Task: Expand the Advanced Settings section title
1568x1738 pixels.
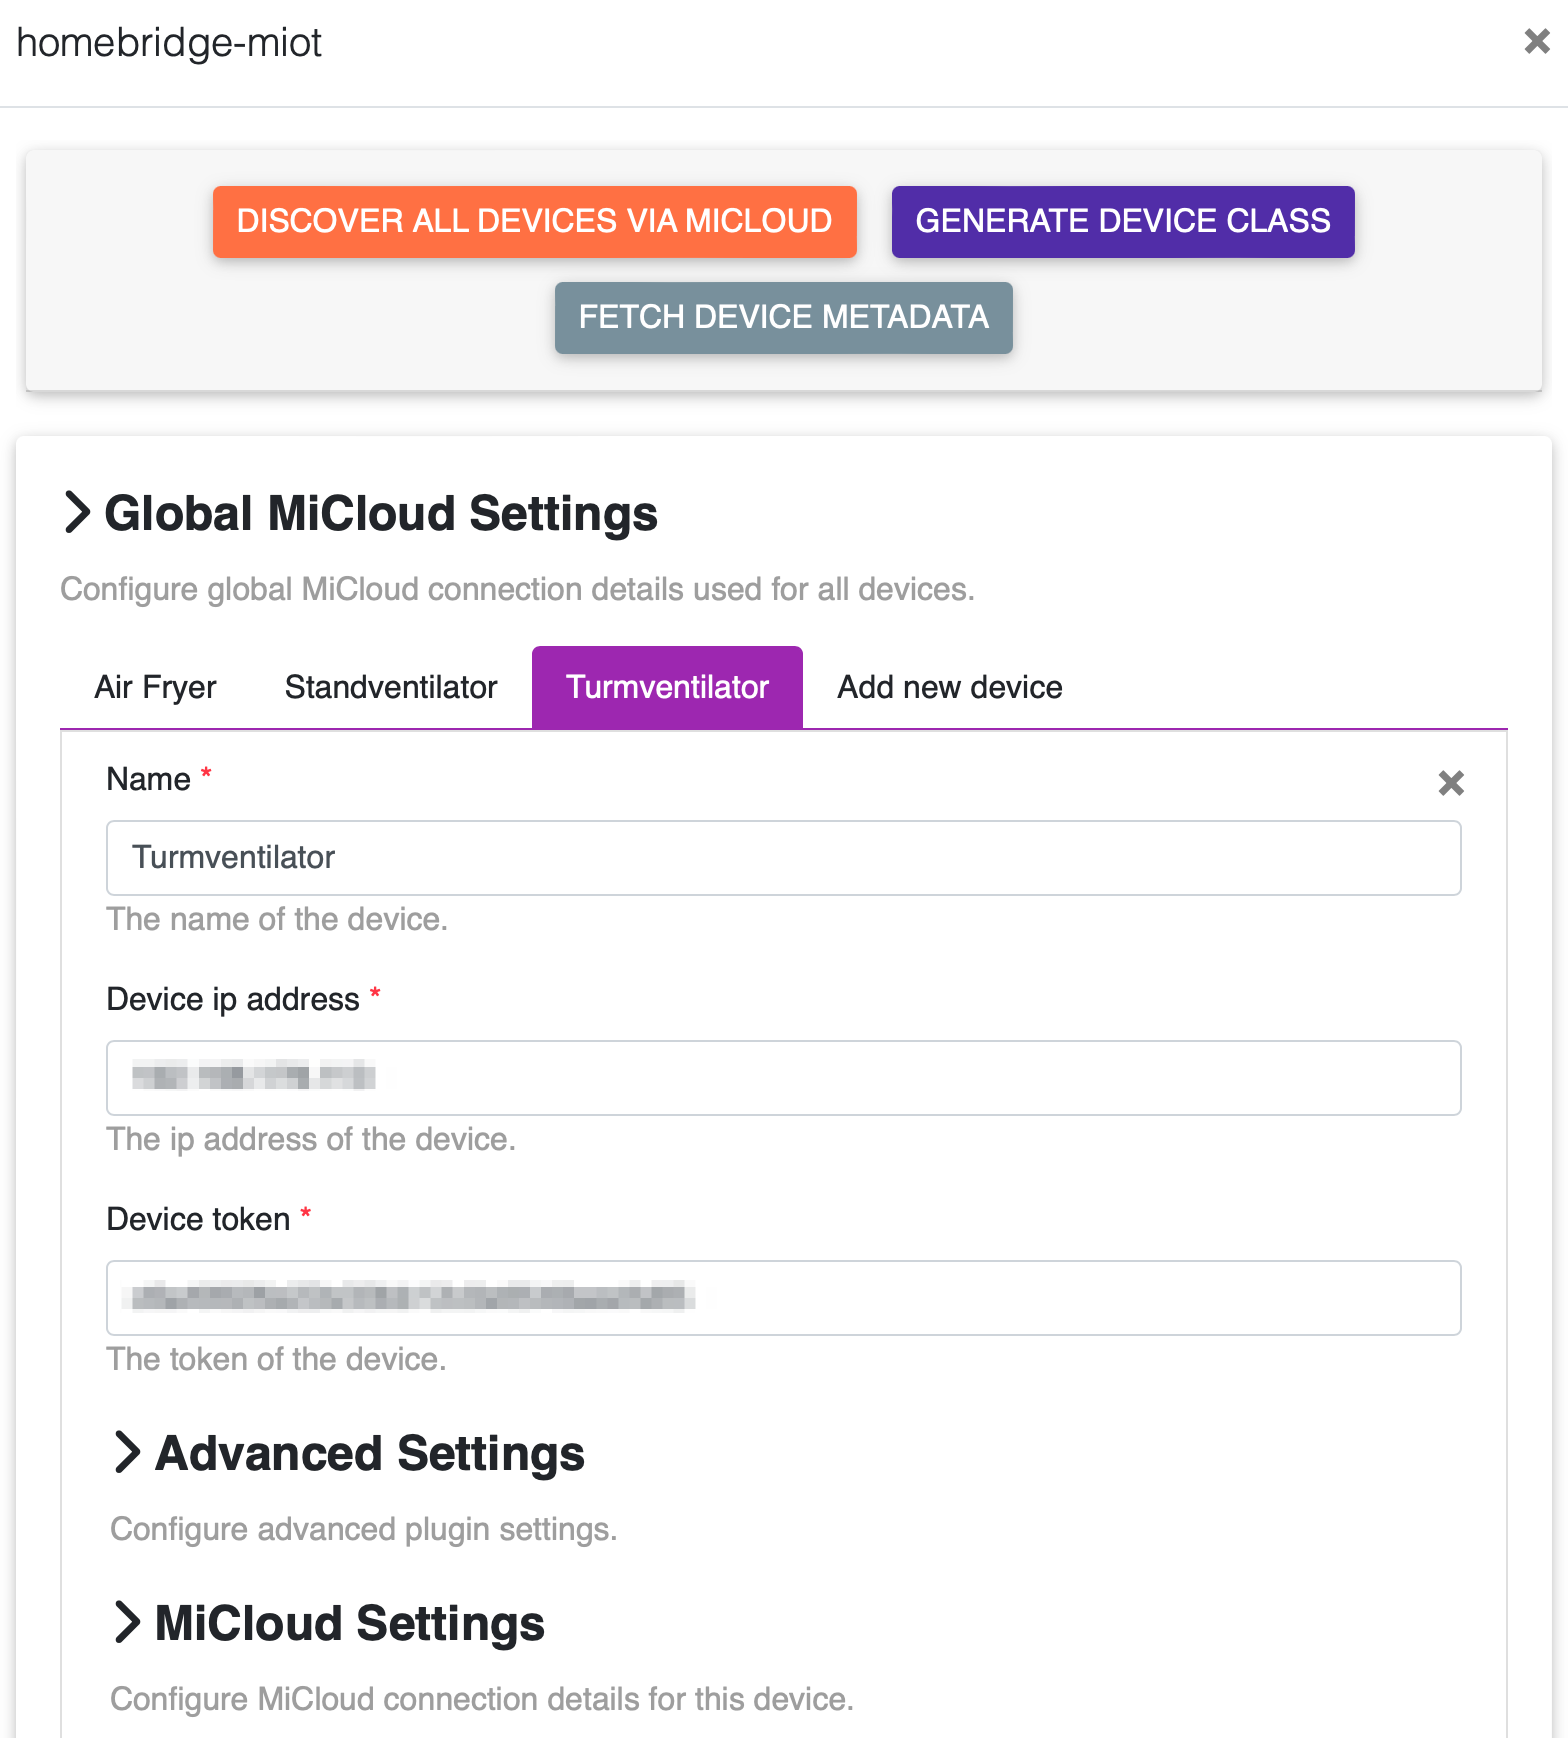Action: 370,1453
